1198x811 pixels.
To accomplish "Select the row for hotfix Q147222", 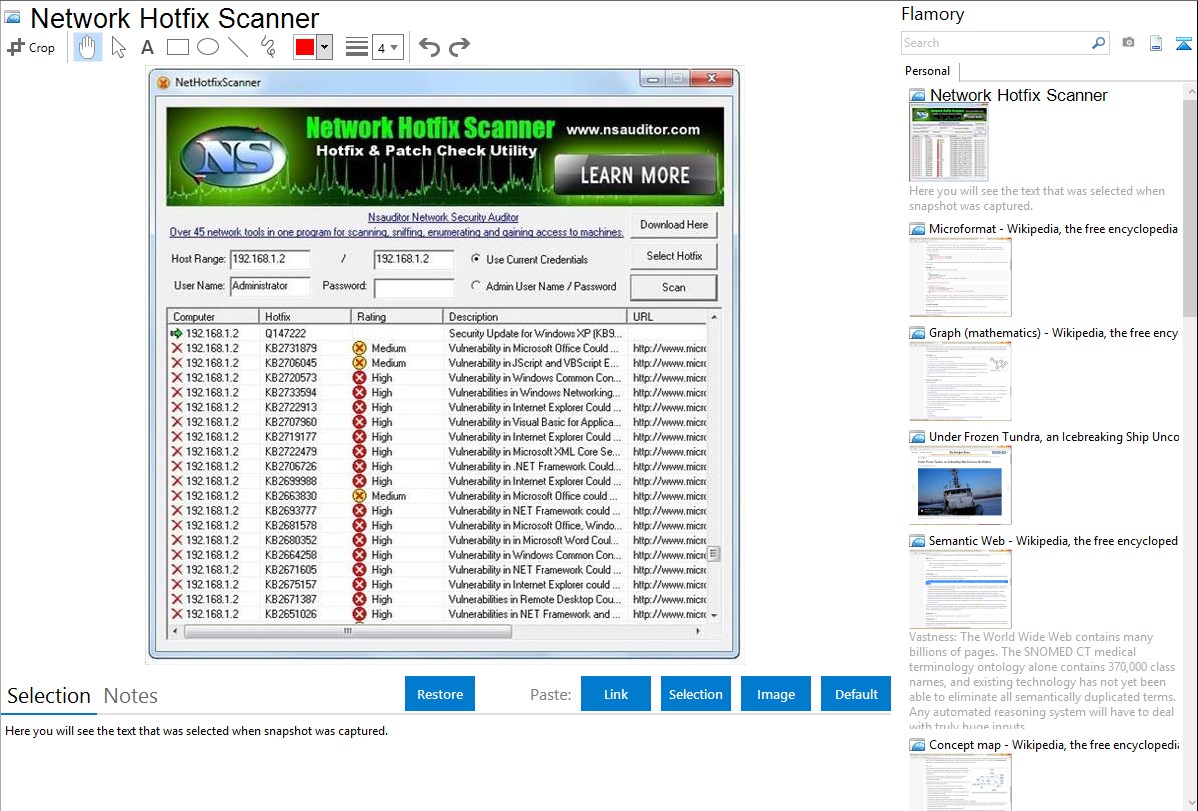I will tap(437, 333).
